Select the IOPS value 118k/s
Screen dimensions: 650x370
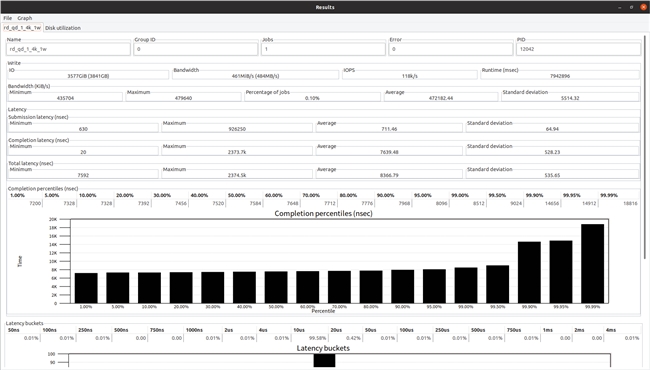(x=410, y=76)
